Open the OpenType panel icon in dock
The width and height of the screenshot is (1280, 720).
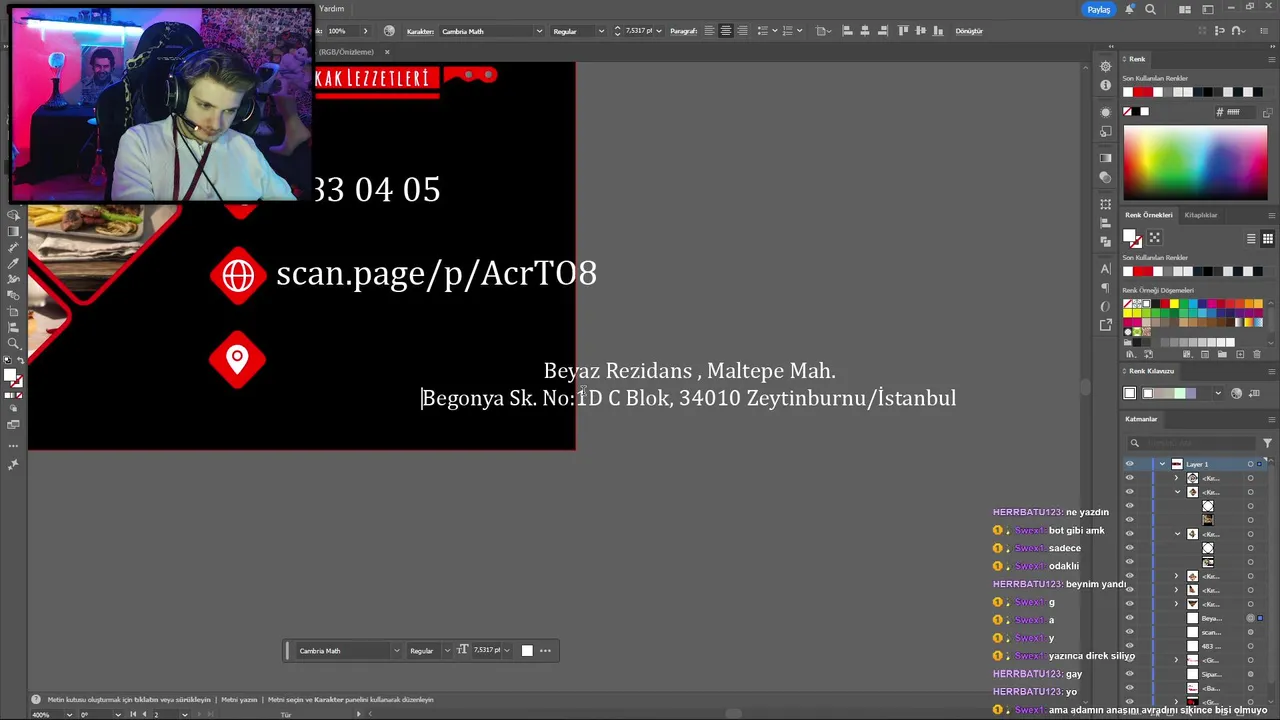pyautogui.click(x=1105, y=306)
